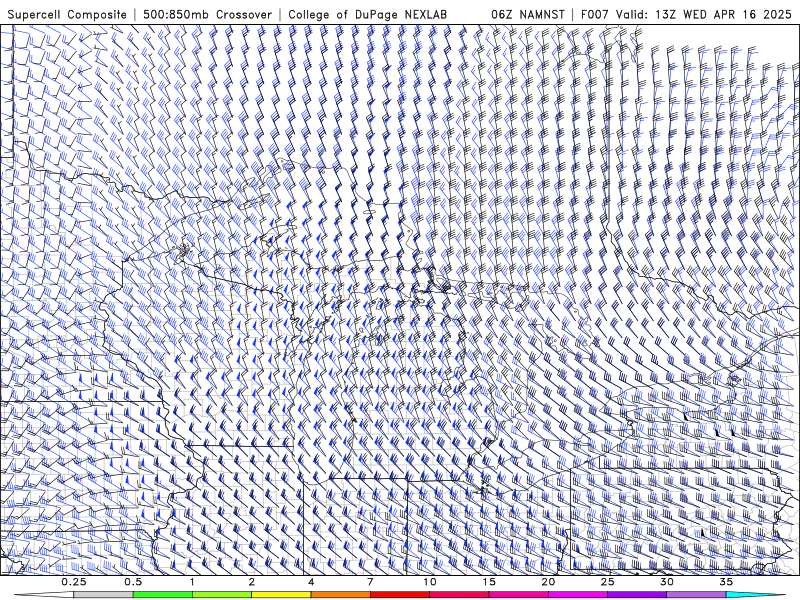Select the lavender 30–35 color bar segment
This screenshot has height=600, width=800.
(x=696, y=594)
